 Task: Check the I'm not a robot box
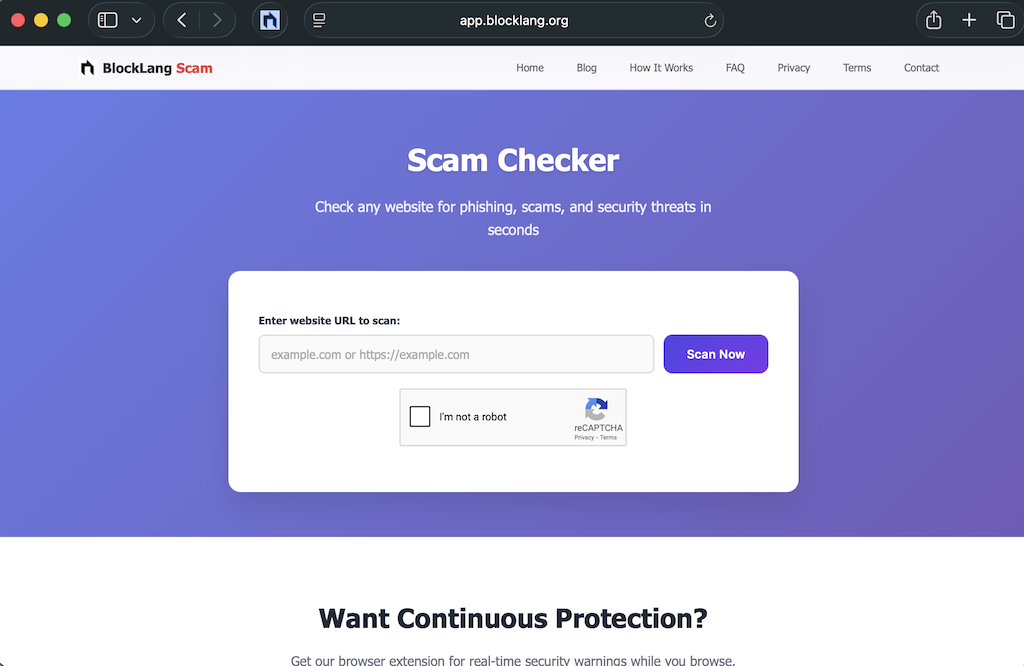point(420,416)
